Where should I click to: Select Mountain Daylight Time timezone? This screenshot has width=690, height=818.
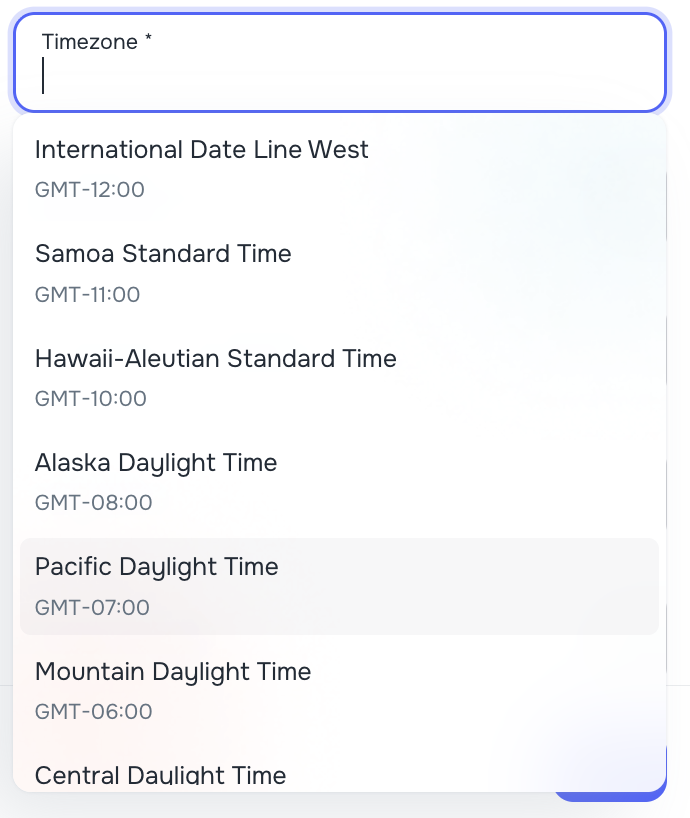pos(173,672)
